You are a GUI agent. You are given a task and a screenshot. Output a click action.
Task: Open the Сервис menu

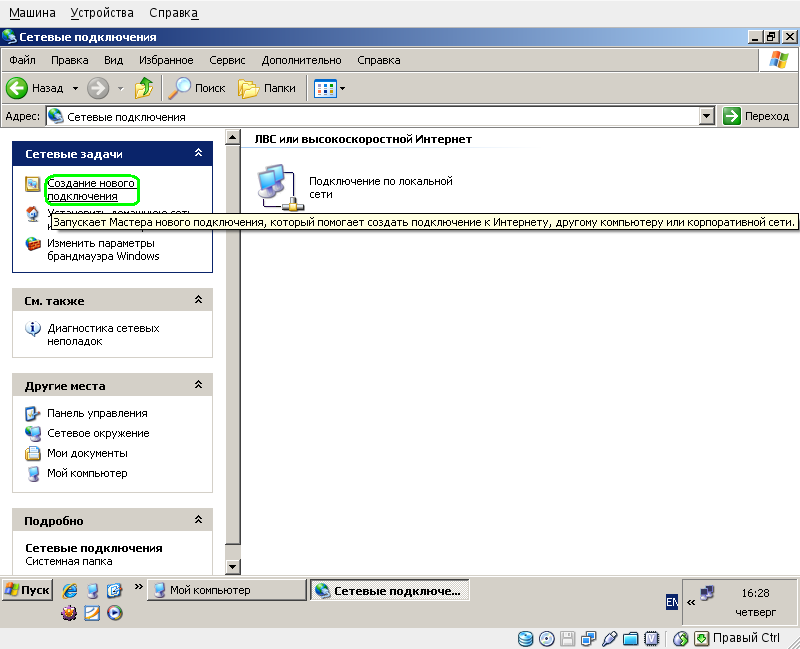[x=227, y=60]
